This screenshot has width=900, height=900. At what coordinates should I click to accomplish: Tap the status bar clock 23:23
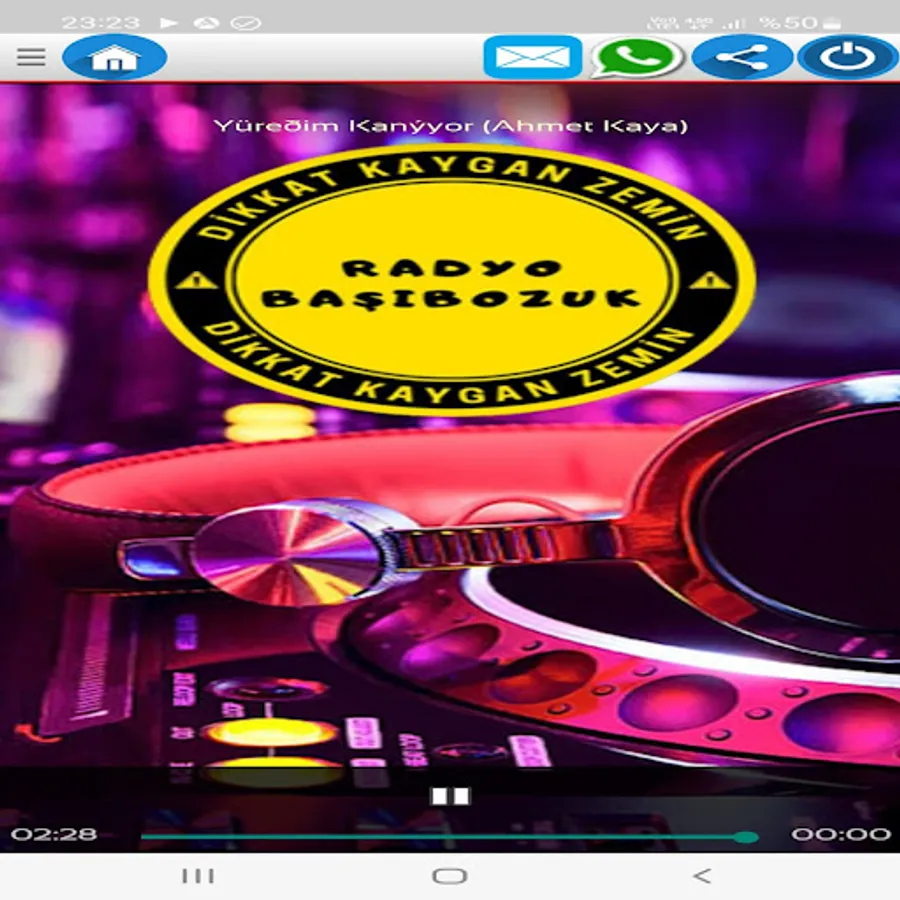click(100, 22)
